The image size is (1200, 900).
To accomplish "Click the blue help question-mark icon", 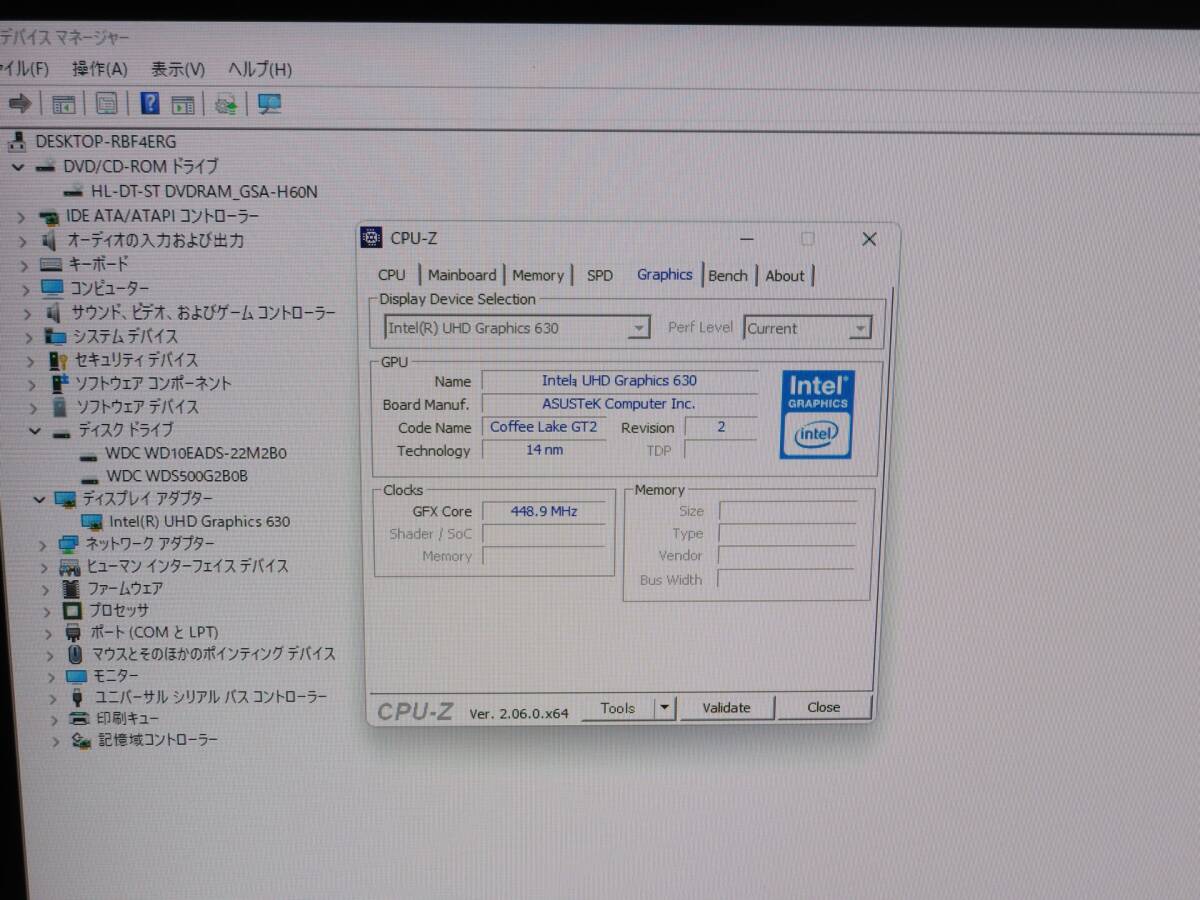I will pos(150,103).
